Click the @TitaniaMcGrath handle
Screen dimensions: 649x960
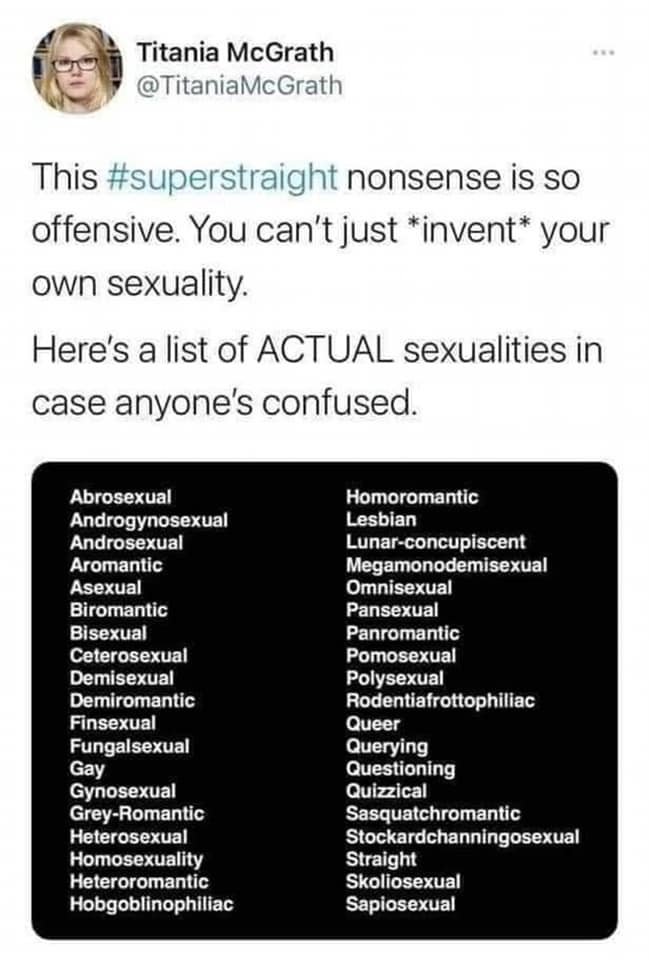coord(239,86)
